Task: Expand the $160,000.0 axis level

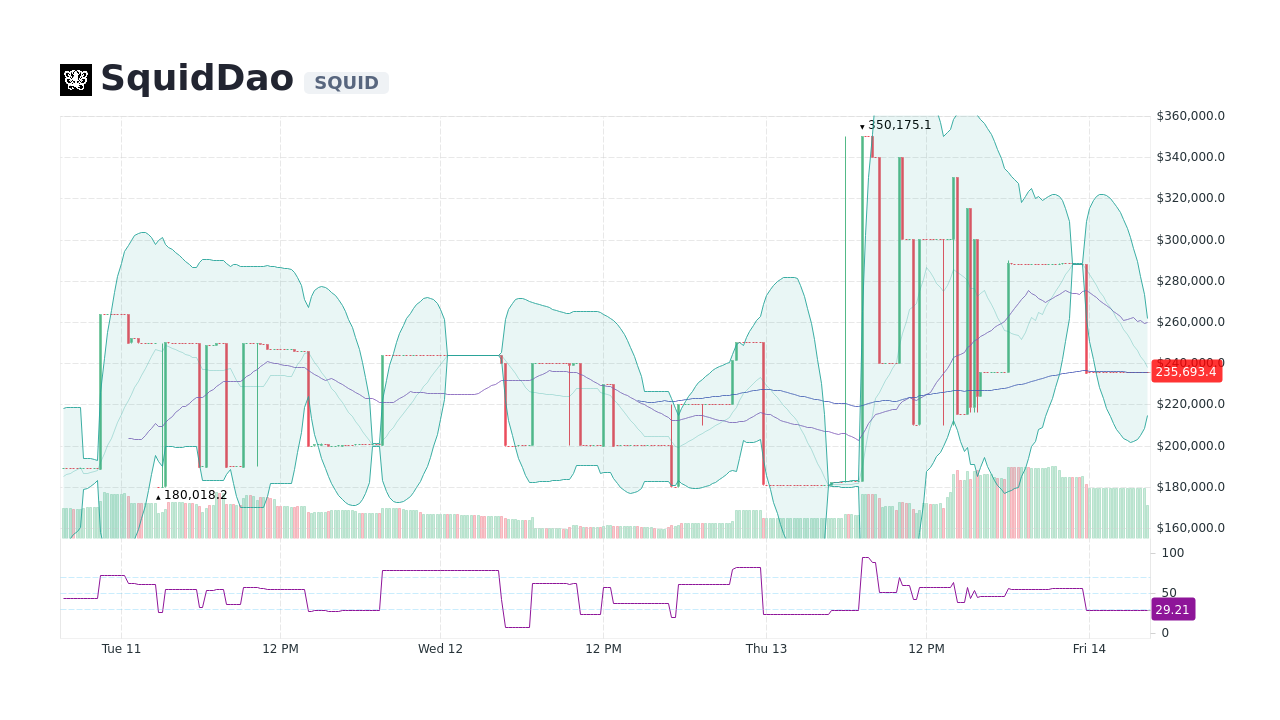Action: click(1189, 527)
